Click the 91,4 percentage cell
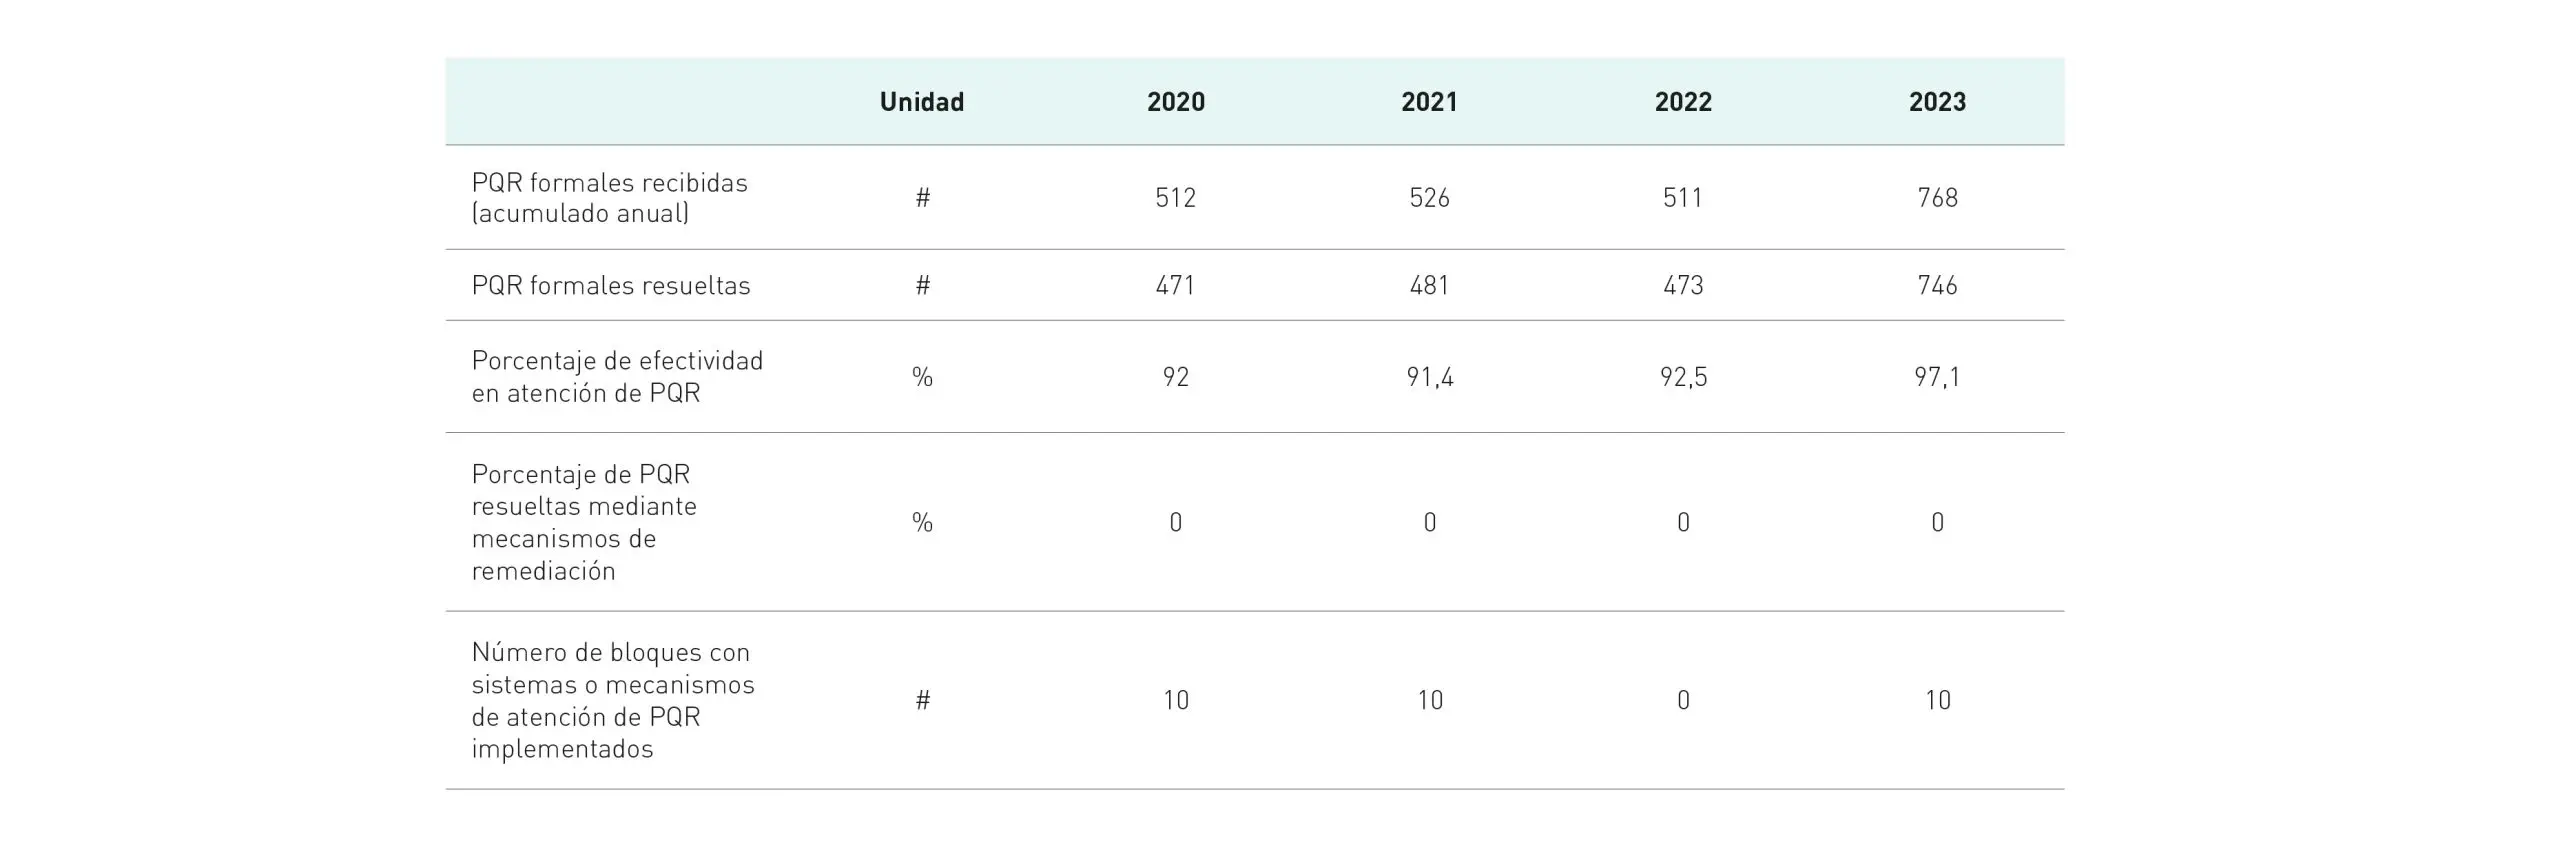 click(x=1429, y=377)
